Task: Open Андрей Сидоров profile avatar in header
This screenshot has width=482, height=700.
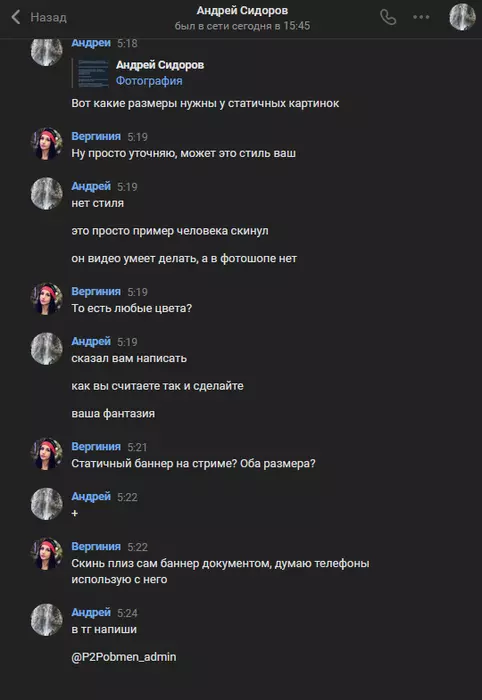Action: 462,17
